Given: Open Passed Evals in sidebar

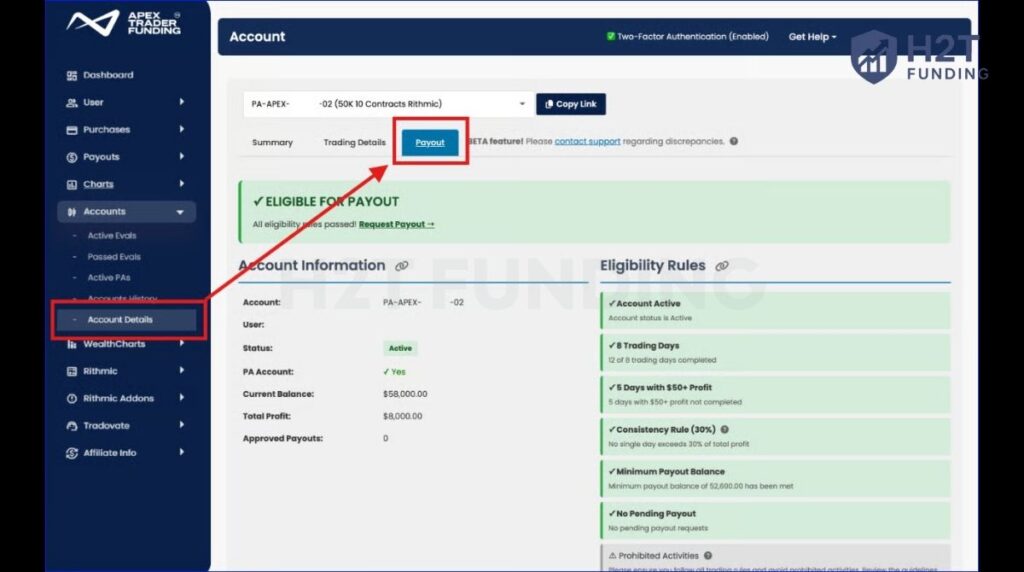Looking at the screenshot, I should [114, 257].
